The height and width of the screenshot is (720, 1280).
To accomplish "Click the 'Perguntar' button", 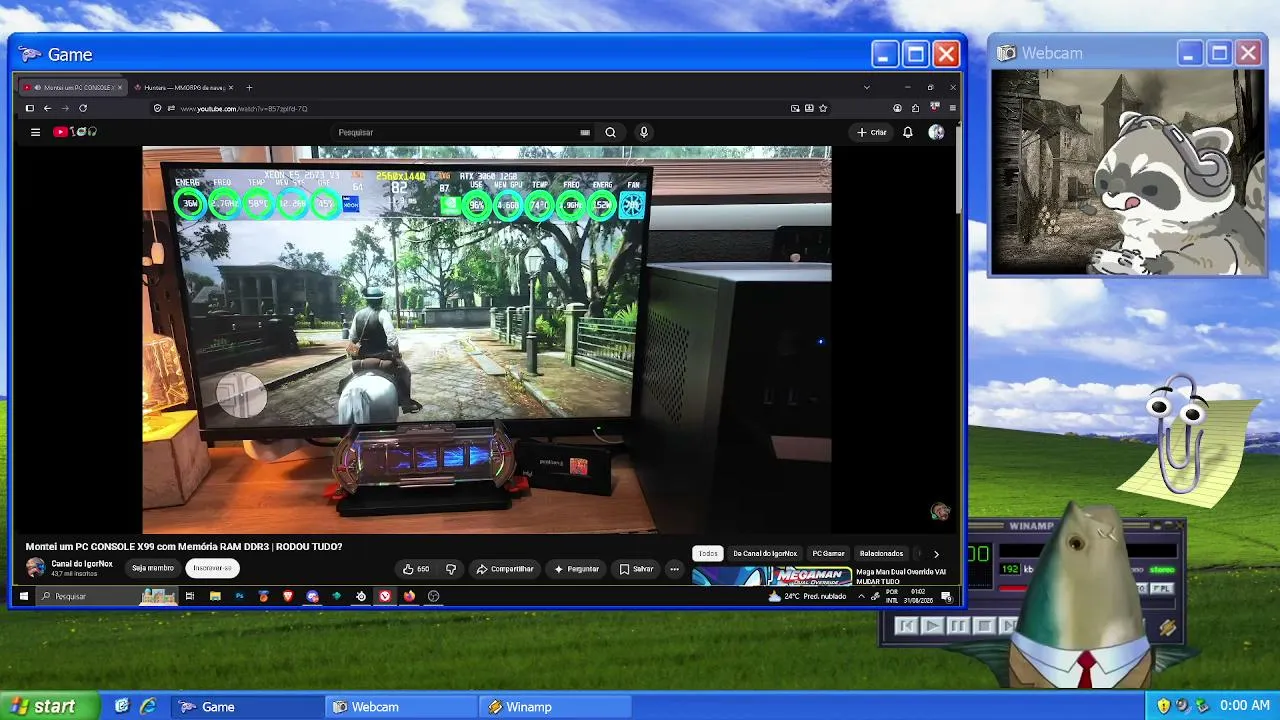I will pyautogui.click(x=577, y=569).
